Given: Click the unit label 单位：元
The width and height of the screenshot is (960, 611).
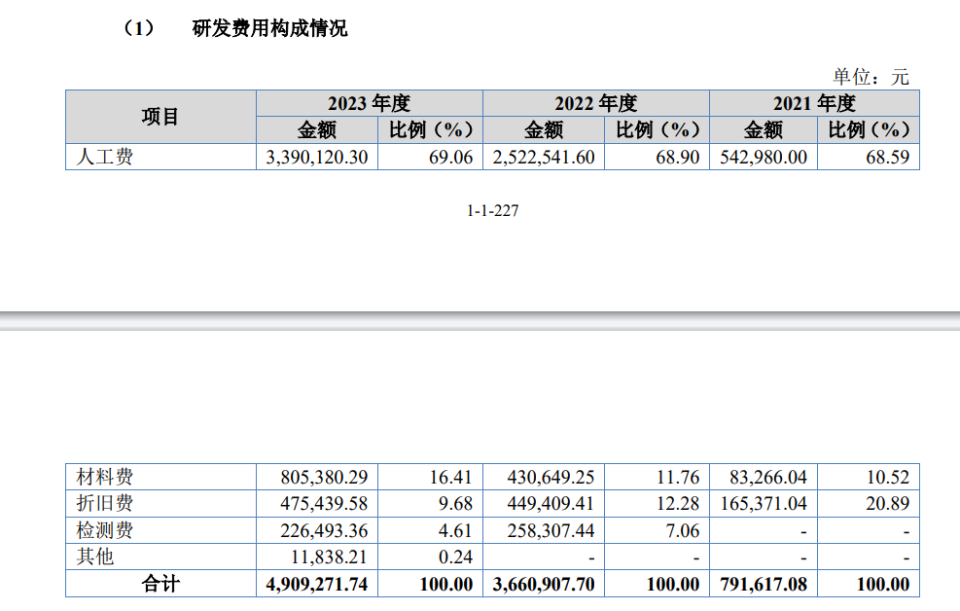Looking at the screenshot, I should pyautogui.click(x=871, y=77).
